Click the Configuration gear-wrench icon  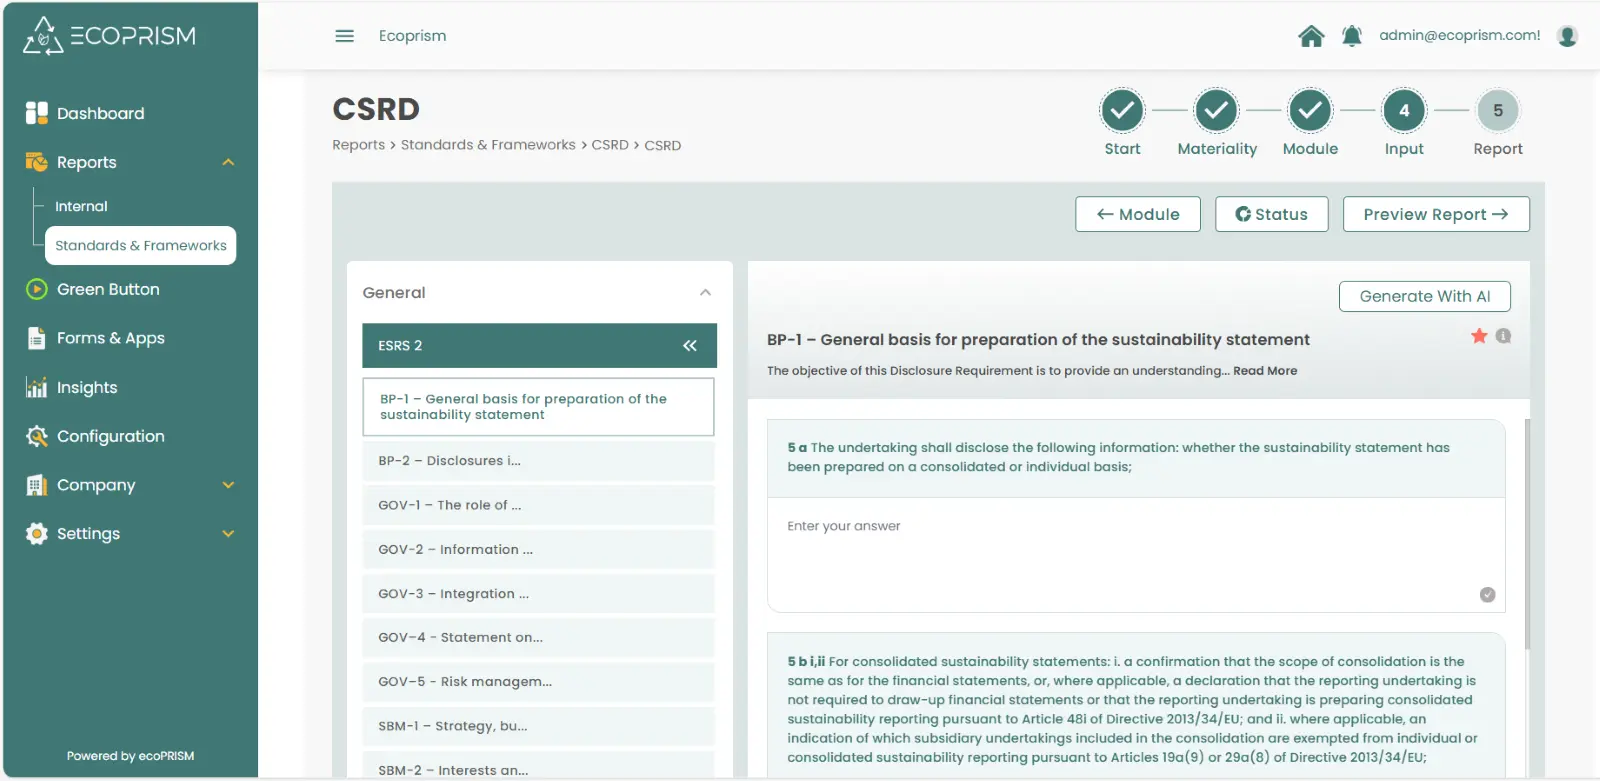point(37,436)
